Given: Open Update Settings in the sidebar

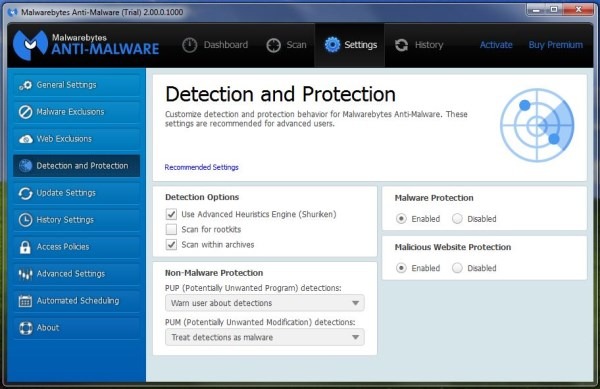Looking at the screenshot, I should (77, 193).
